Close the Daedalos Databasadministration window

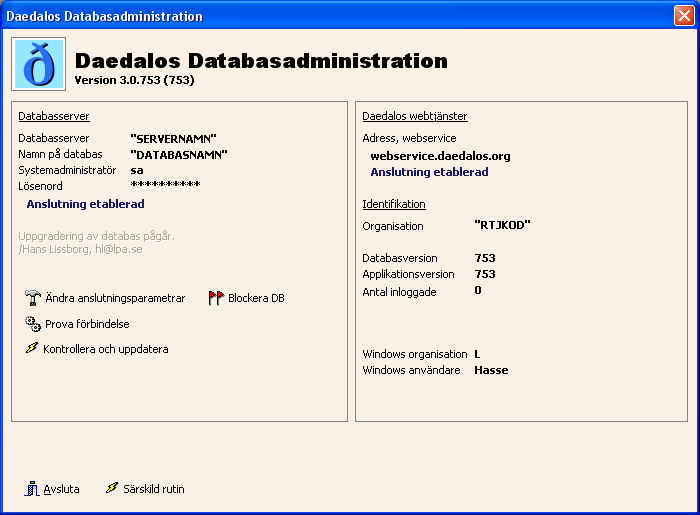coord(684,16)
